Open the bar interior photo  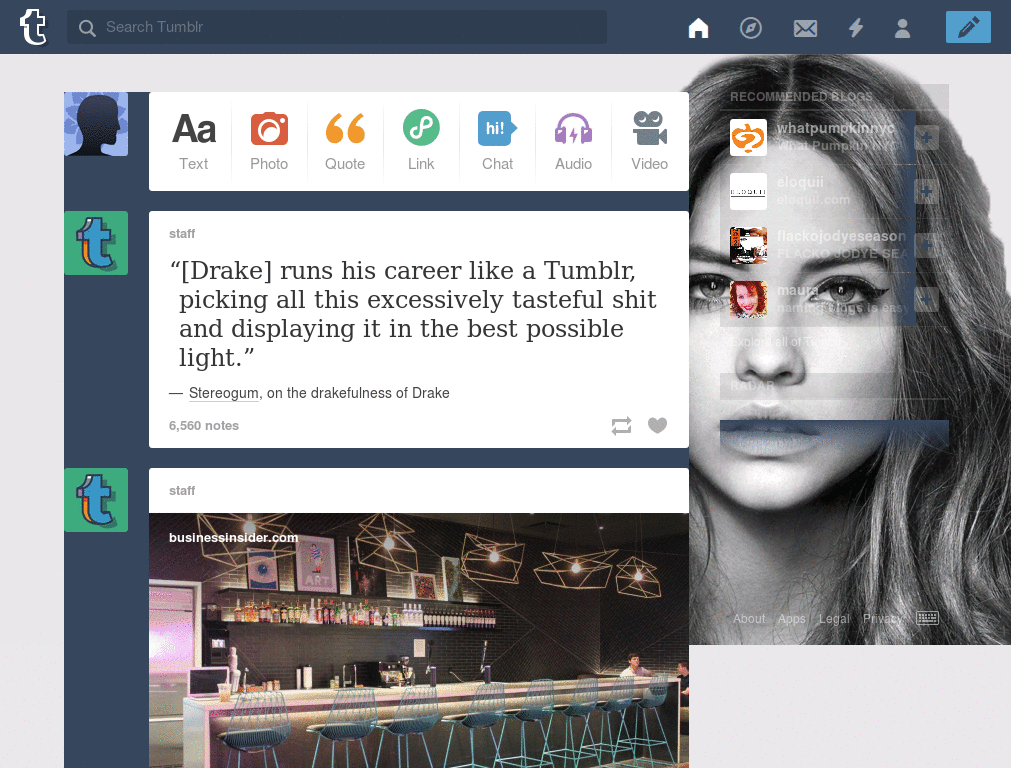point(419,641)
